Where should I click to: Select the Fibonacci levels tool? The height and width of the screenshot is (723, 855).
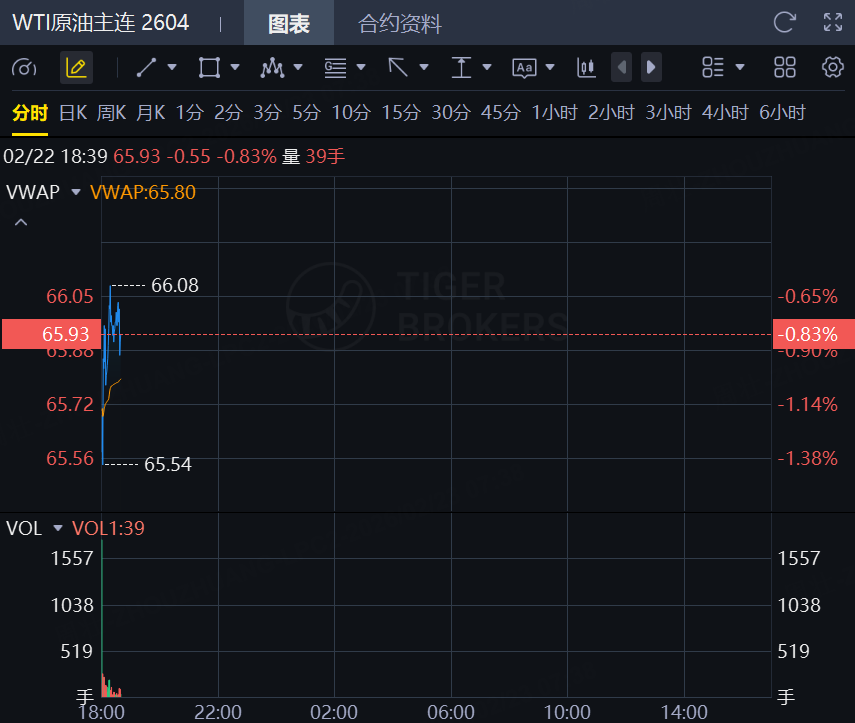(x=335, y=68)
